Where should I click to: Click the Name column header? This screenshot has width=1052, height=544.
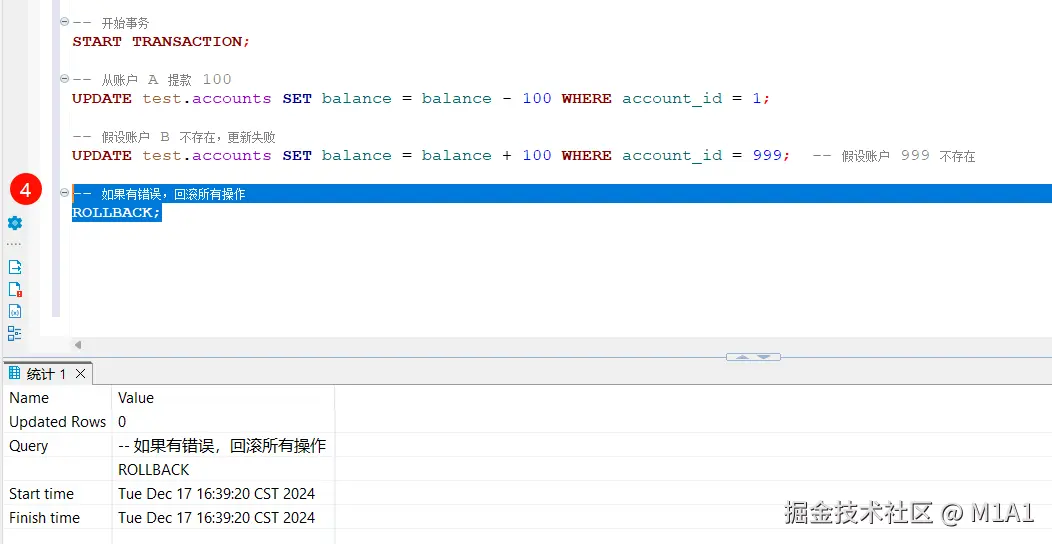pyautogui.click(x=57, y=398)
